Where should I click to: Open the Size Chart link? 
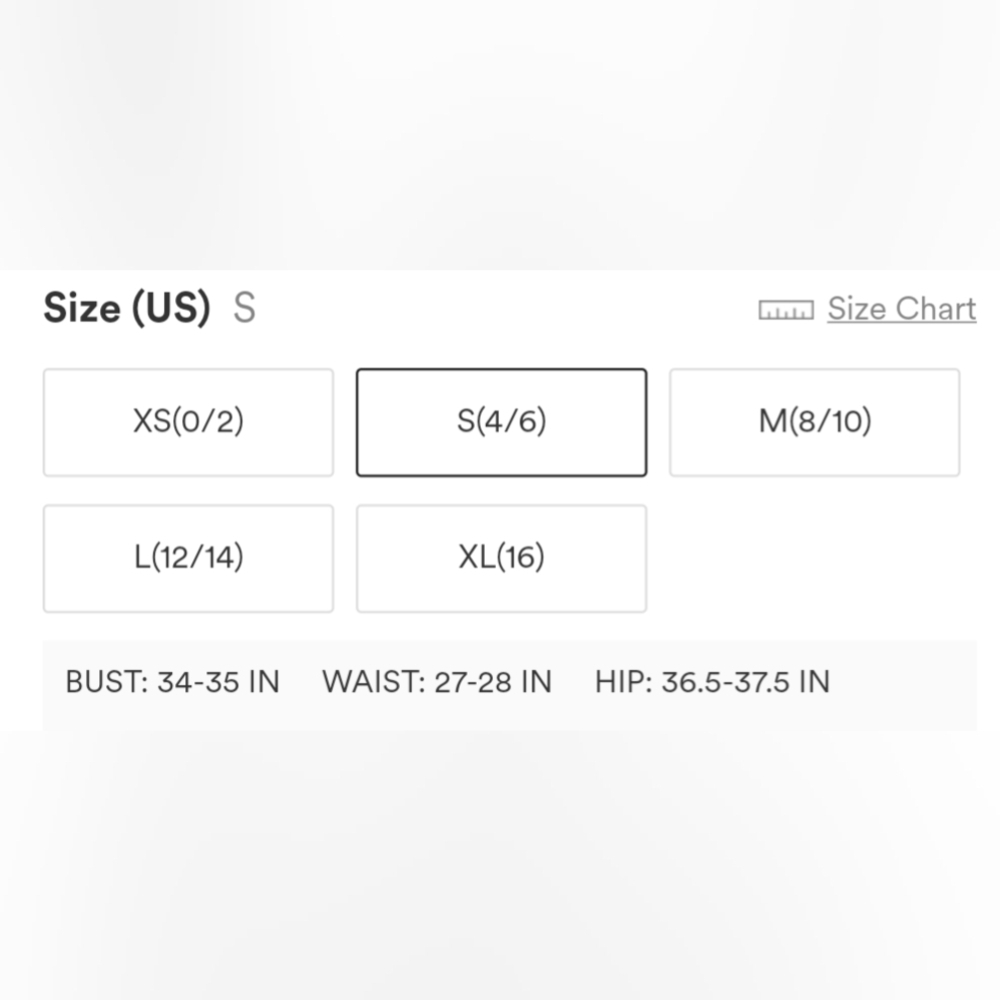(902, 309)
